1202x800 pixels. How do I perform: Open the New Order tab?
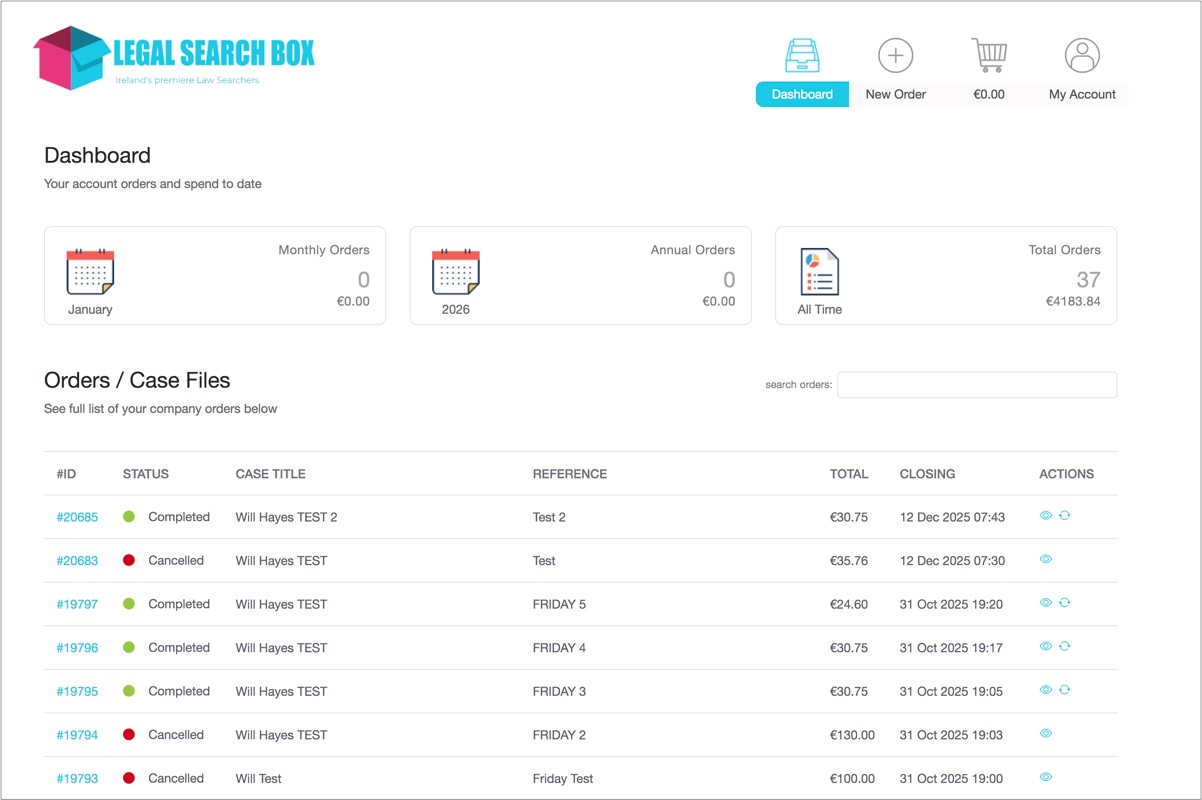(895, 94)
